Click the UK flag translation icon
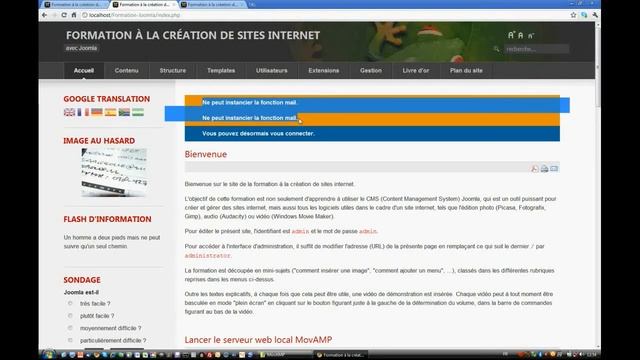Viewport: 640px width, 360px height. pos(69,112)
